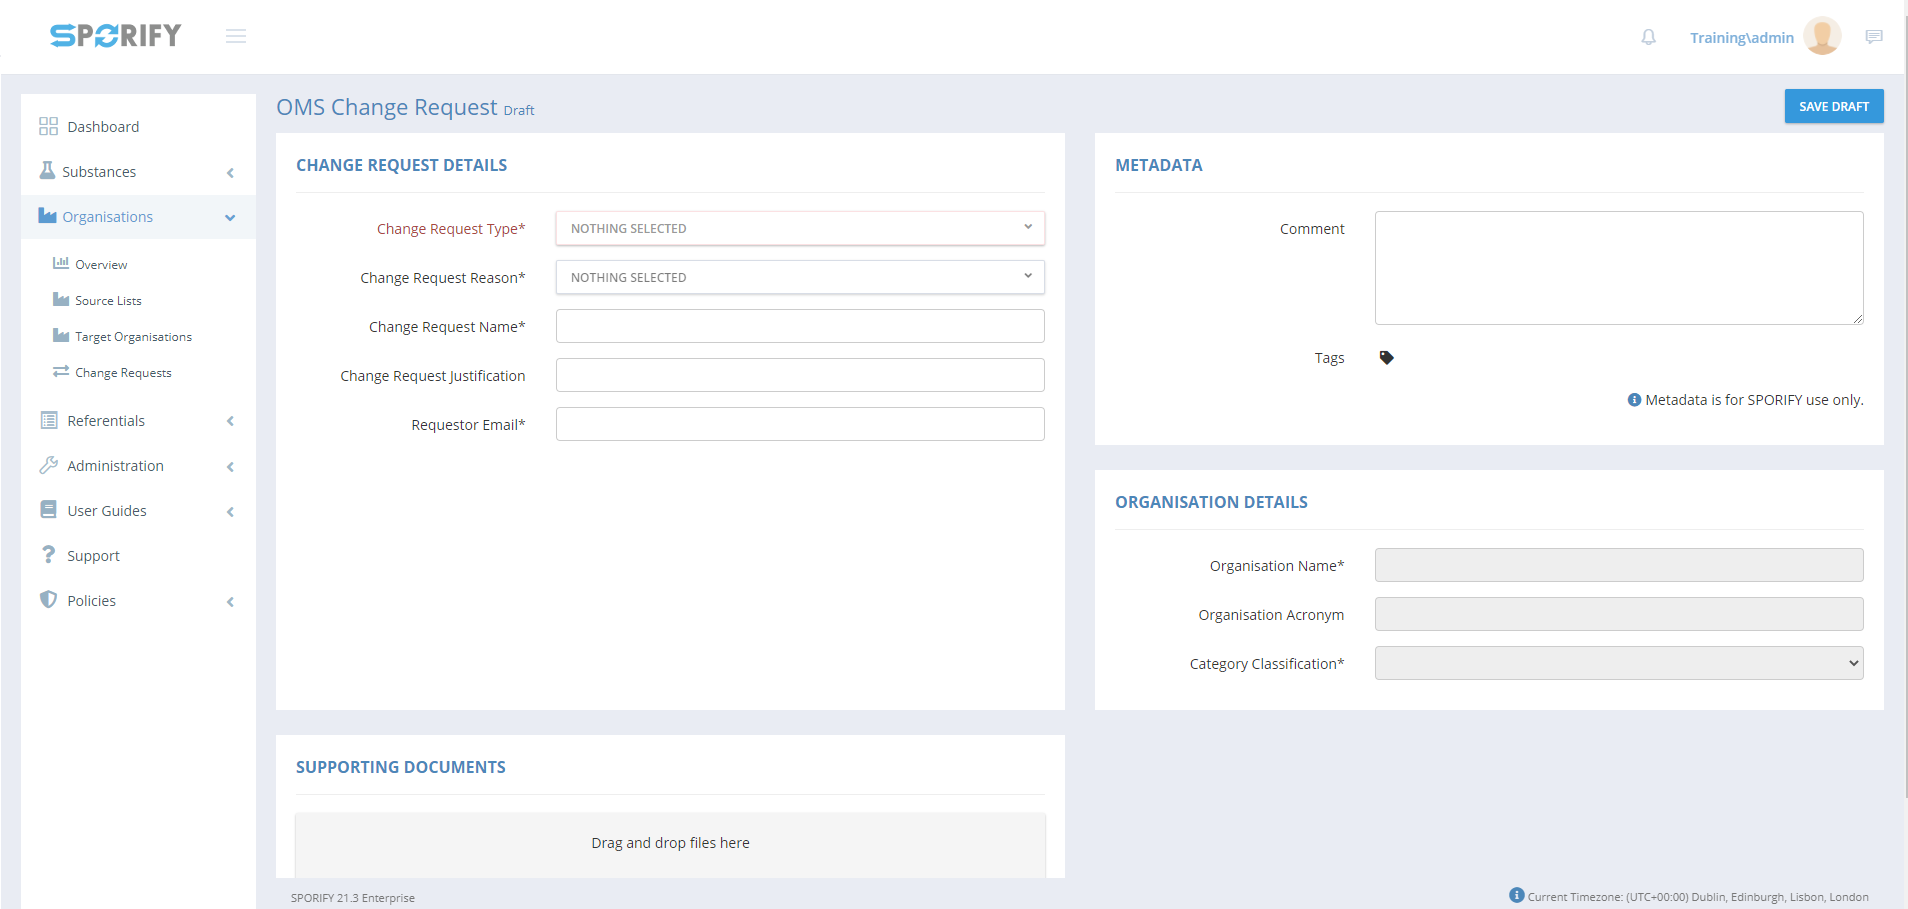
Task: Click the Requestor Email input field
Action: pos(799,424)
